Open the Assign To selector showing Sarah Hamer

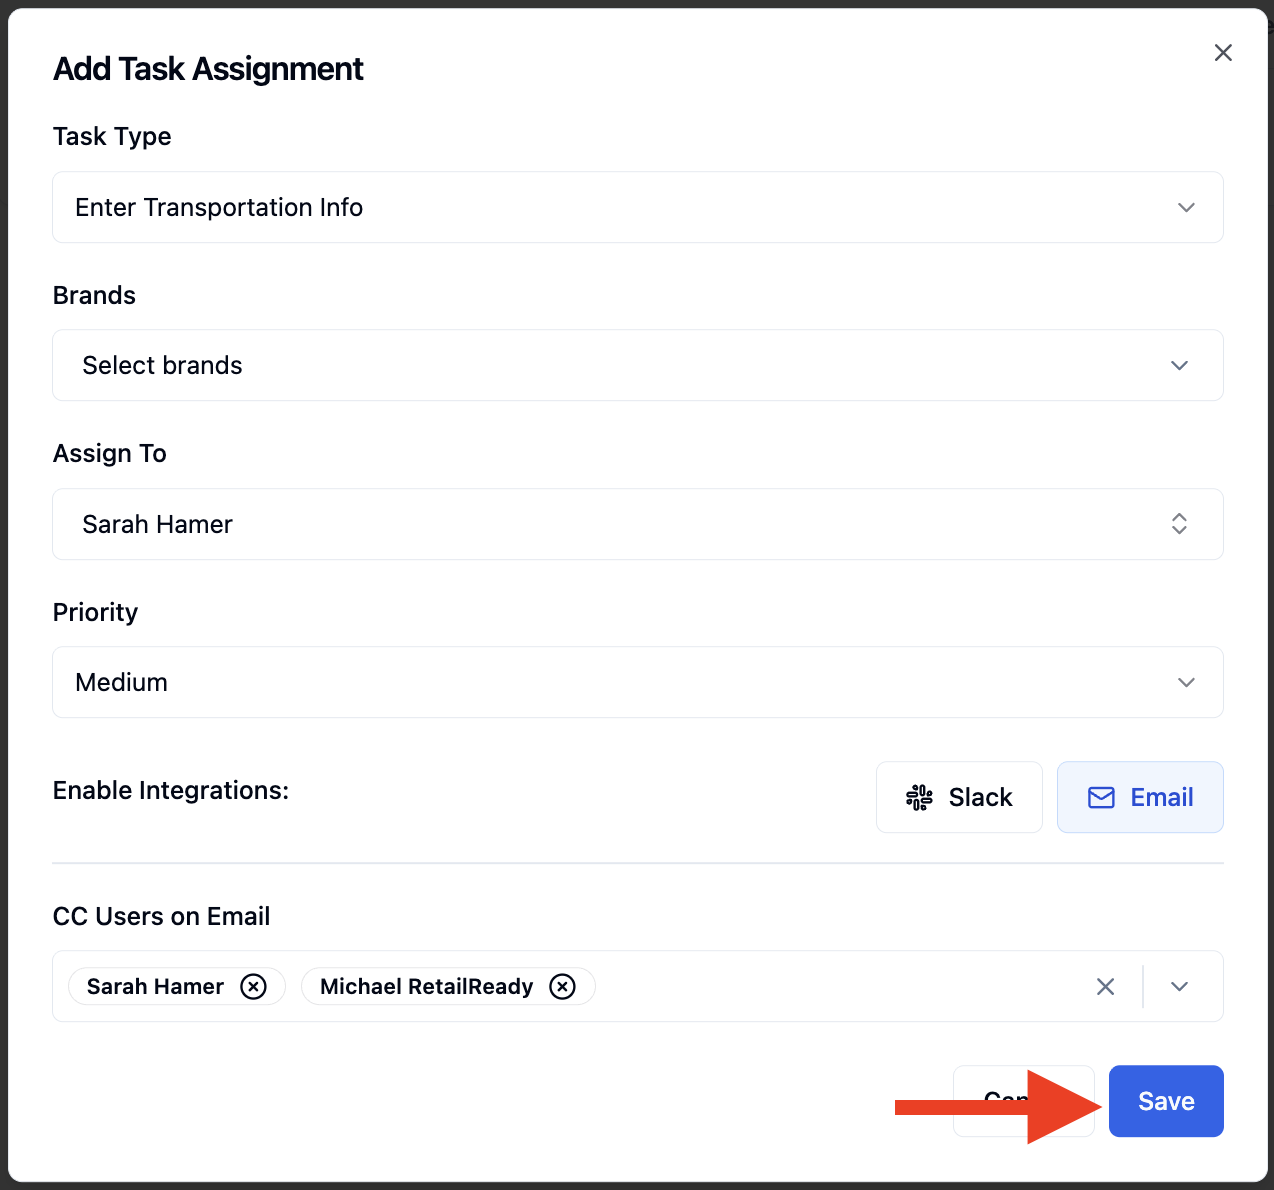[x=637, y=524]
